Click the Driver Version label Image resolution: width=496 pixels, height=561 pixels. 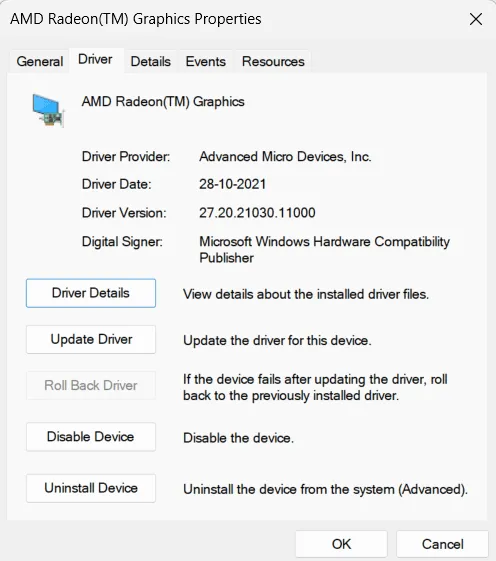[x=124, y=213]
